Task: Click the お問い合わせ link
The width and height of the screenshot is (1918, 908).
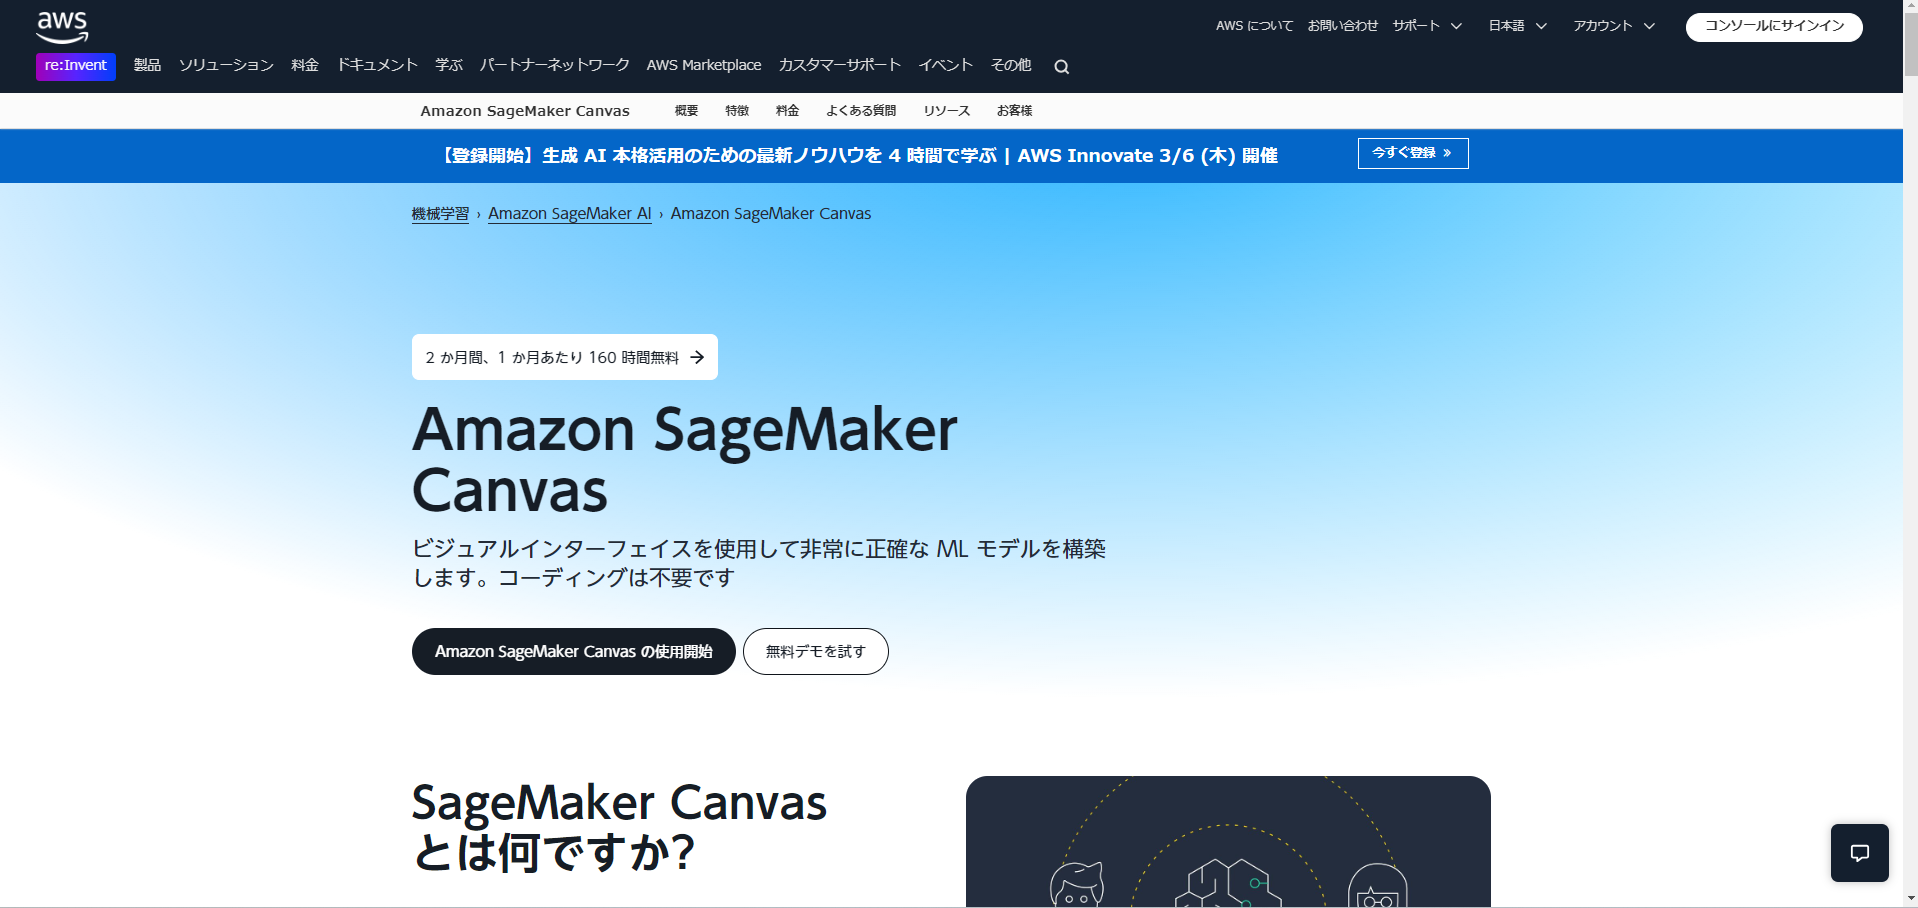Action: (1342, 26)
